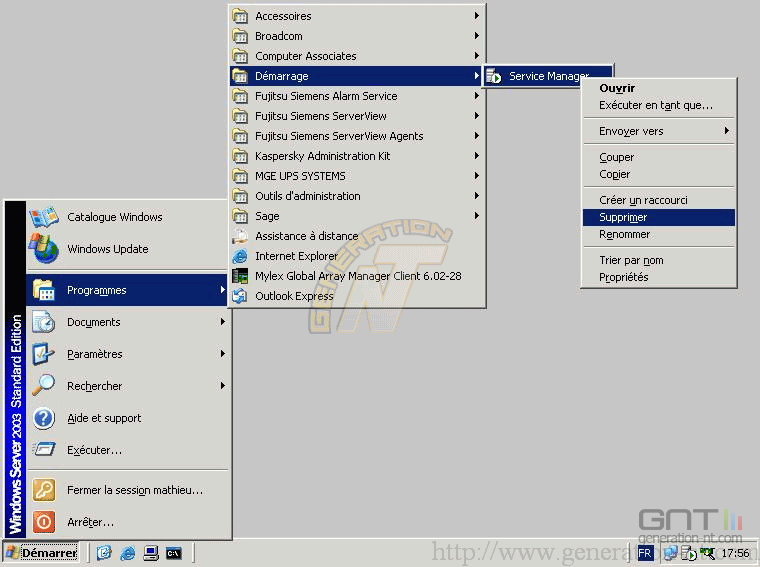Click the tray icon before the clock
The height and width of the screenshot is (567, 760).
pos(708,553)
